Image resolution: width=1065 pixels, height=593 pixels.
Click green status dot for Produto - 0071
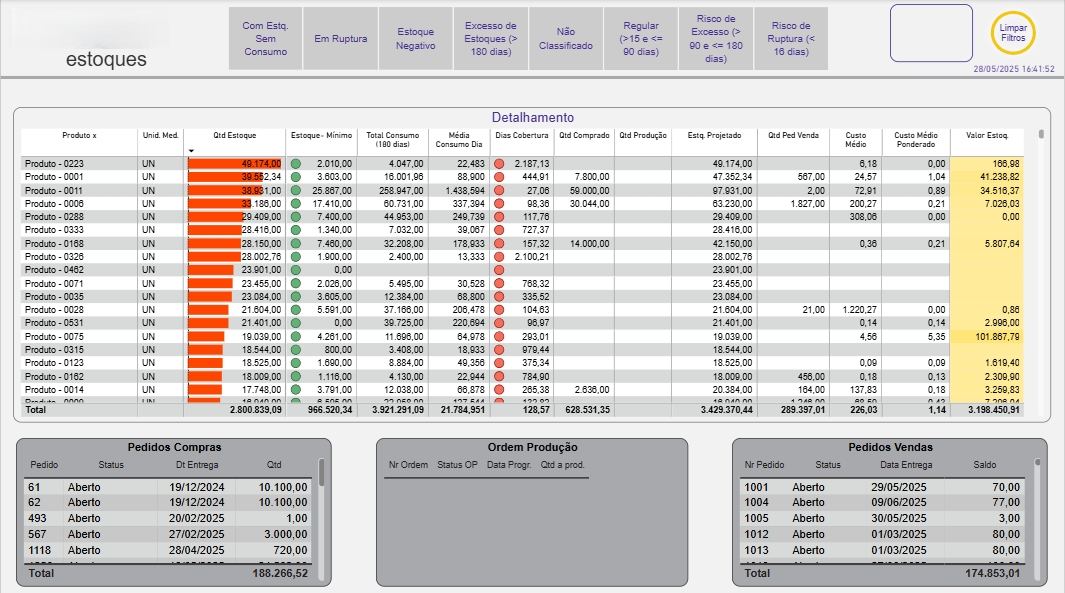[295, 283]
